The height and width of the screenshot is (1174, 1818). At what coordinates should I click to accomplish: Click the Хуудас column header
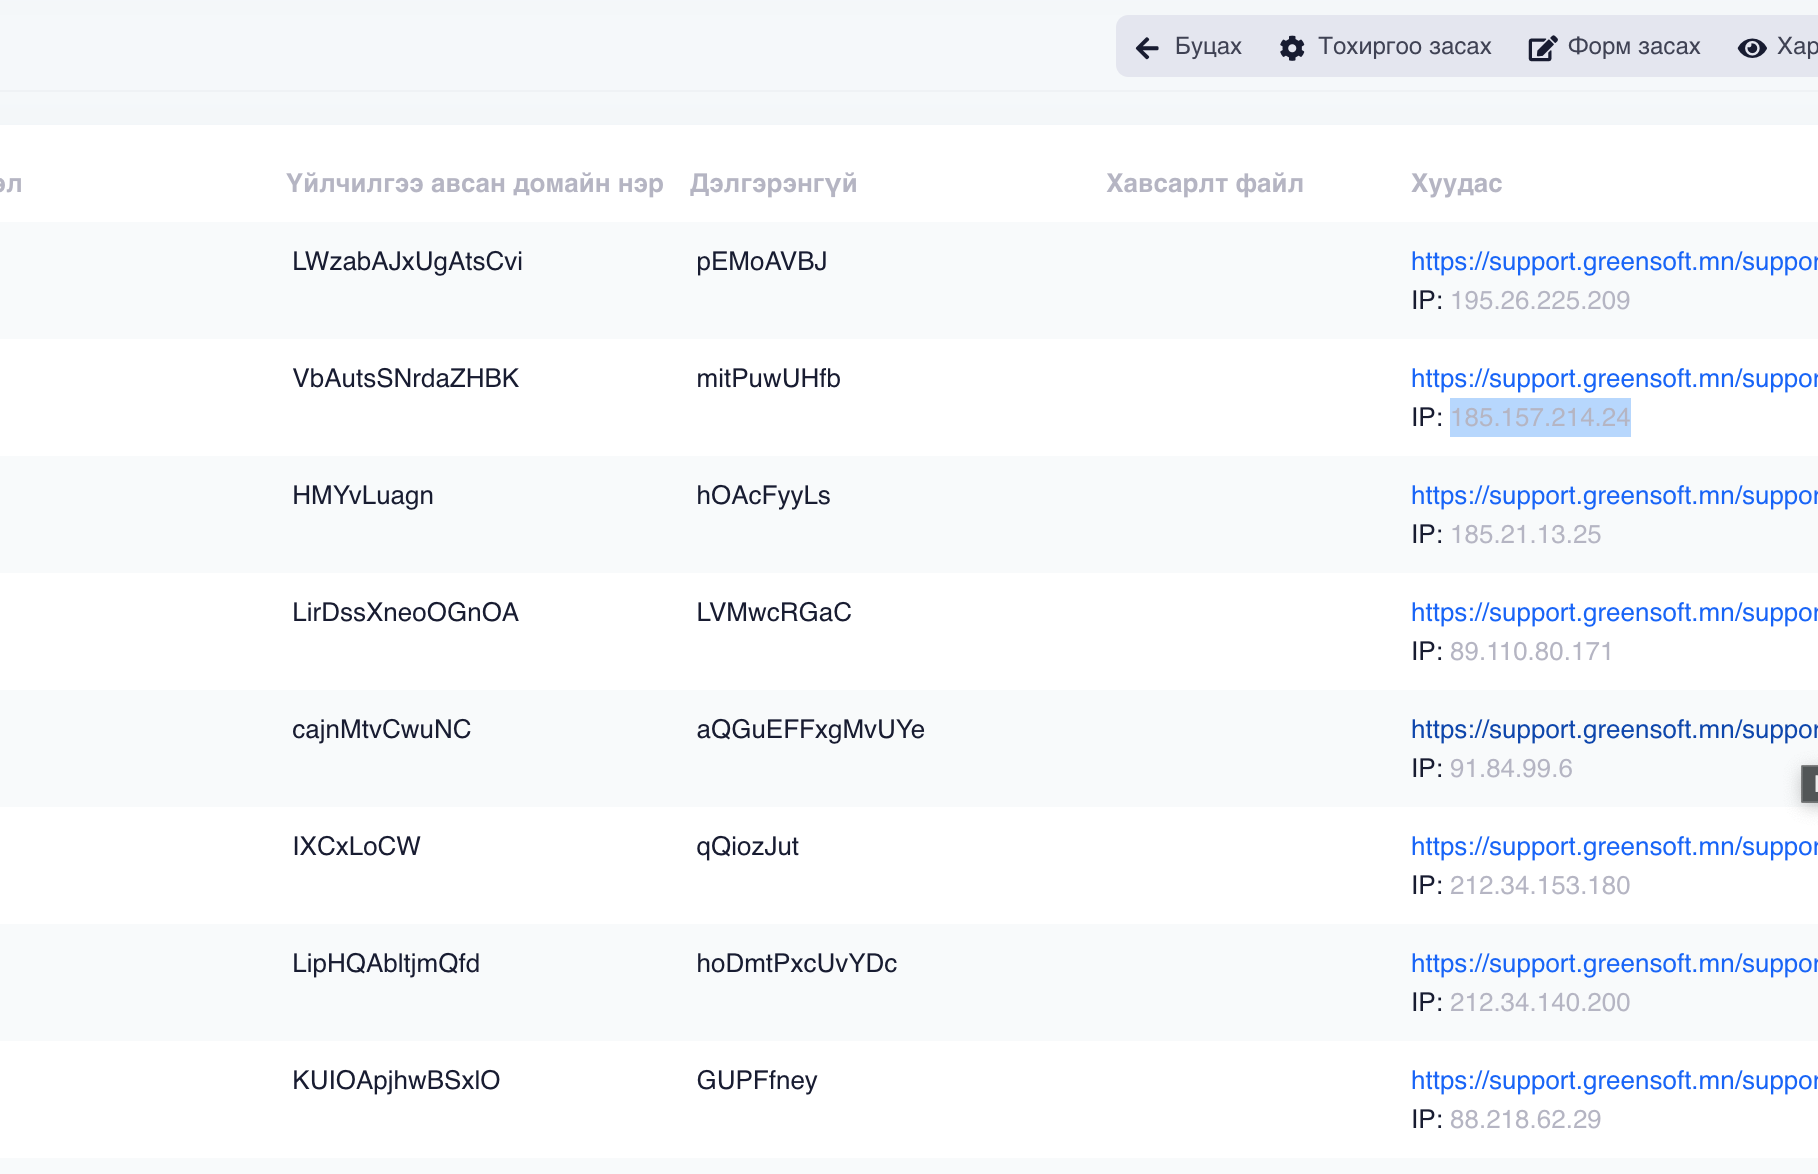[x=1456, y=183]
